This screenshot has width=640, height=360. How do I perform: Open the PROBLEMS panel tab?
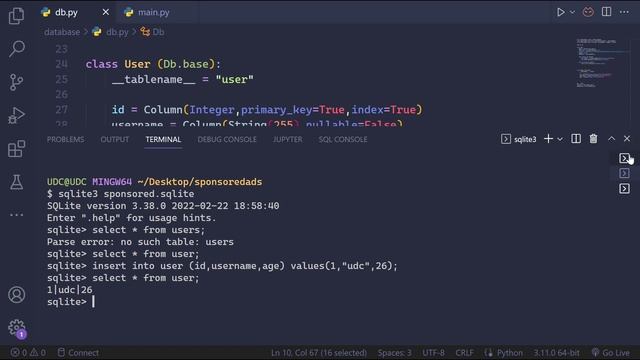point(65,139)
